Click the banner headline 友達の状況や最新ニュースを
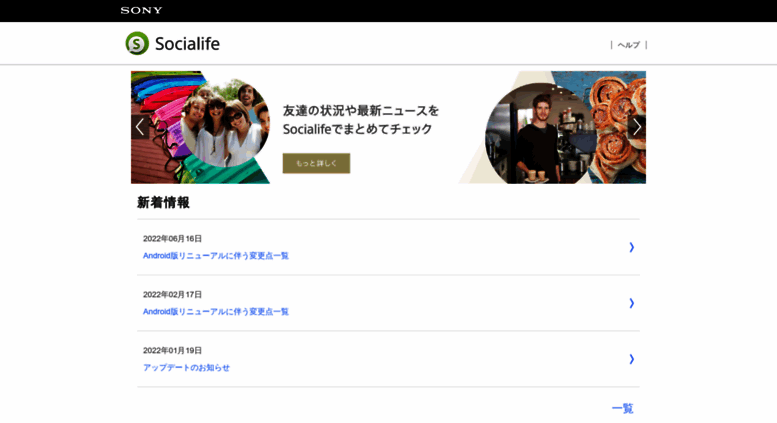777x423 pixels. pos(361,110)
